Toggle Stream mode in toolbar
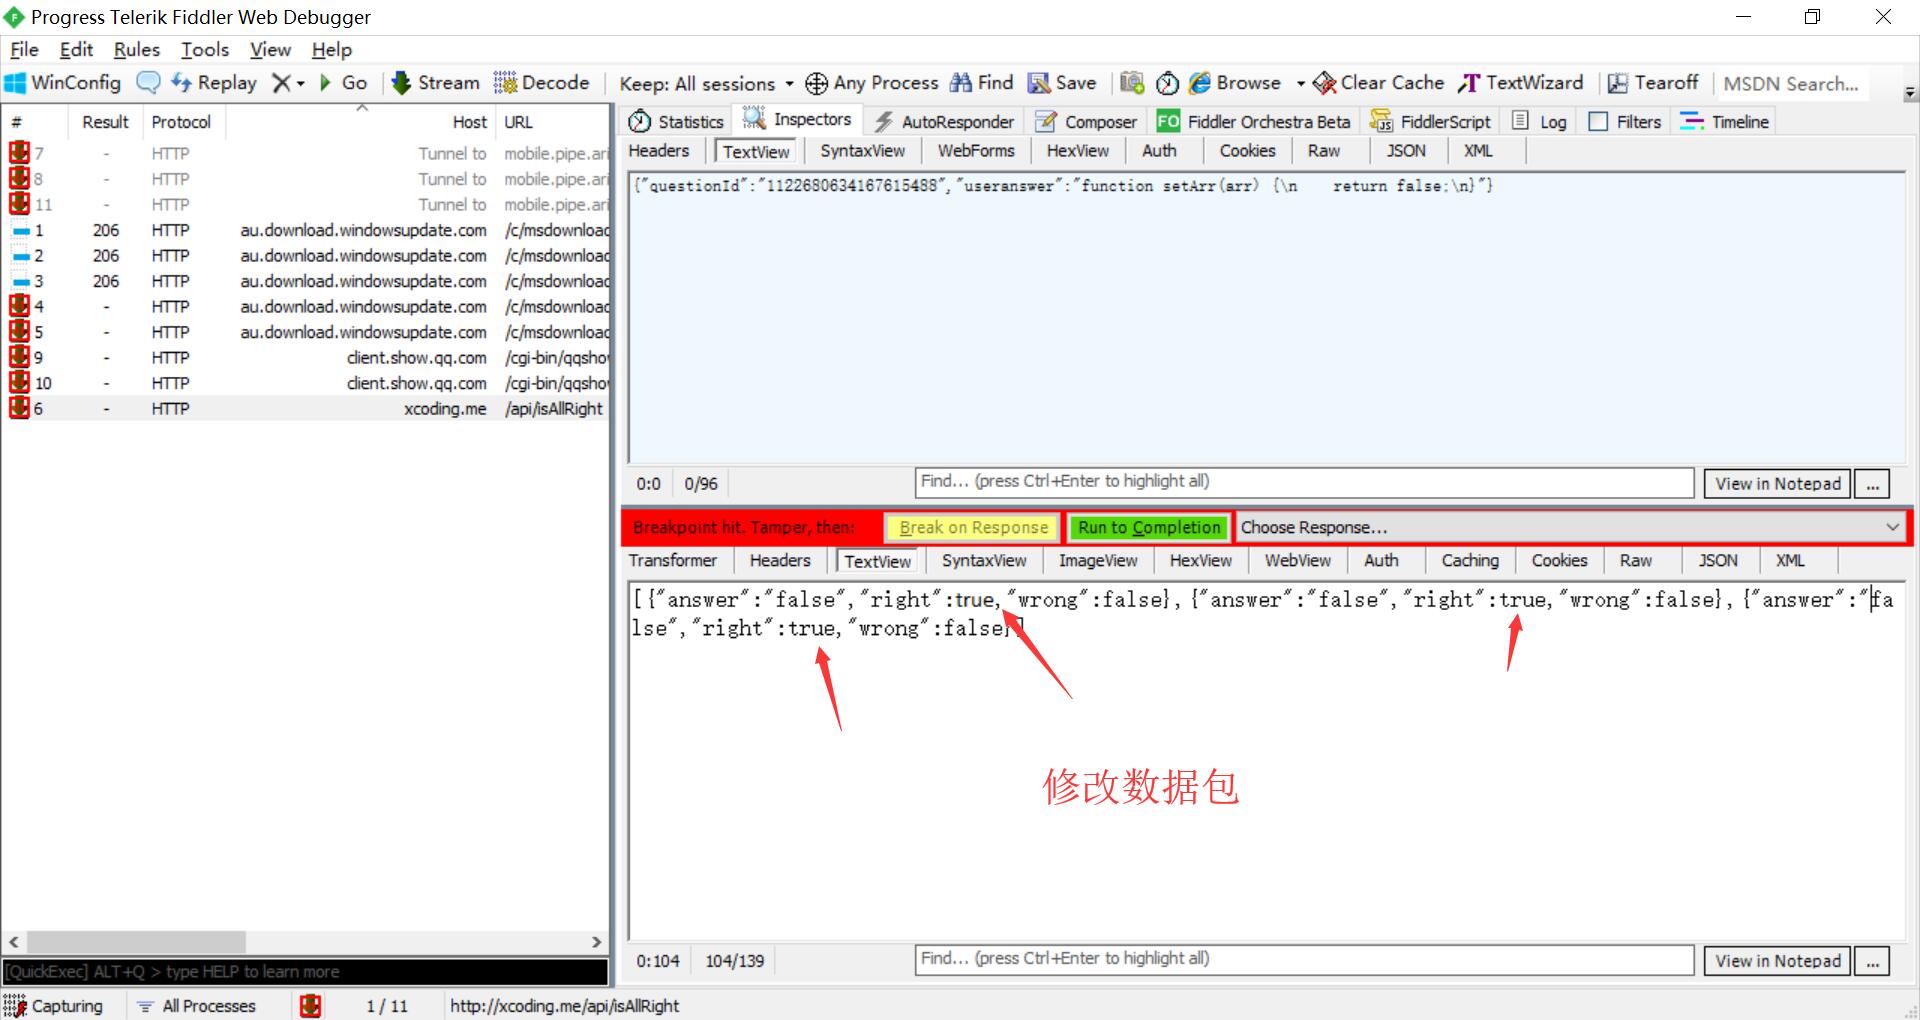Screen dimensions: 1920x1020 coord(435,83)
